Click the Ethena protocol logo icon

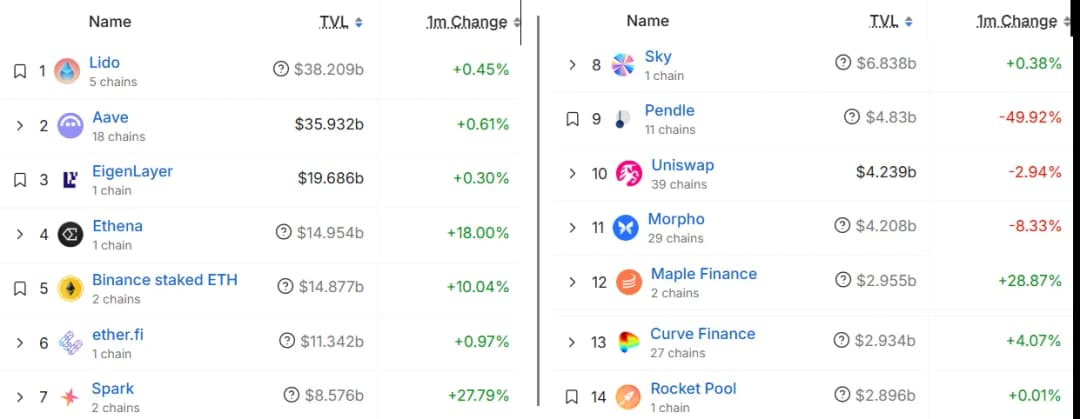(69, 235)
